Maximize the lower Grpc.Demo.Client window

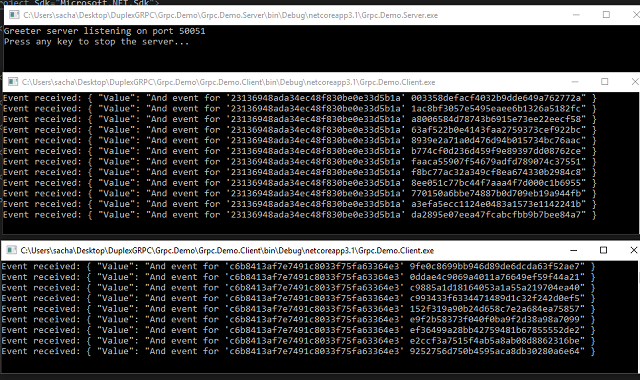click(x=603, y=250)
